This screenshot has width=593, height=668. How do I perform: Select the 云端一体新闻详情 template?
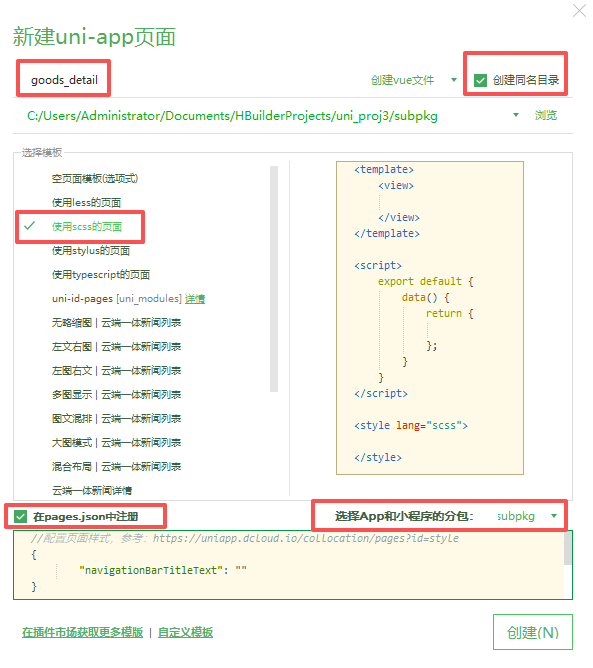click(x=92, y=491)
